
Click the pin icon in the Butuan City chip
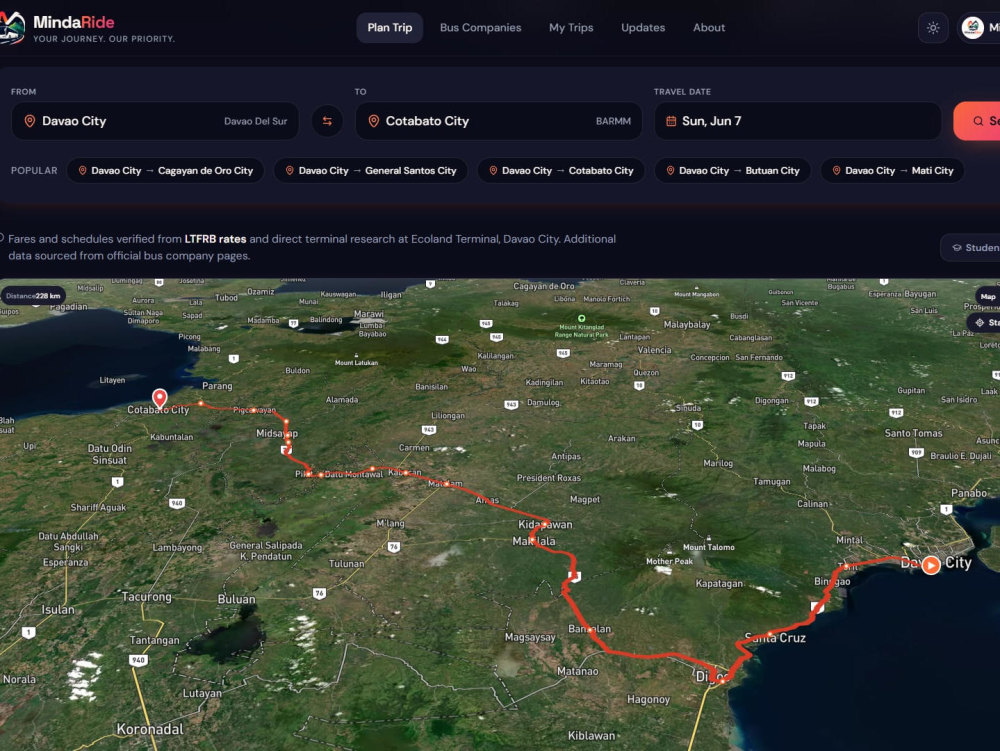point(670,171)
